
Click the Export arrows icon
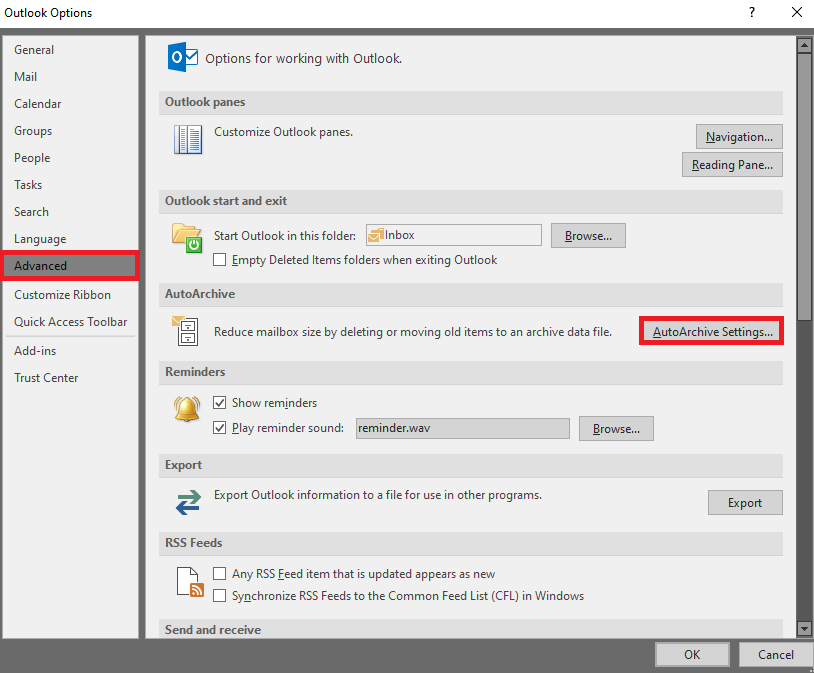188,502
